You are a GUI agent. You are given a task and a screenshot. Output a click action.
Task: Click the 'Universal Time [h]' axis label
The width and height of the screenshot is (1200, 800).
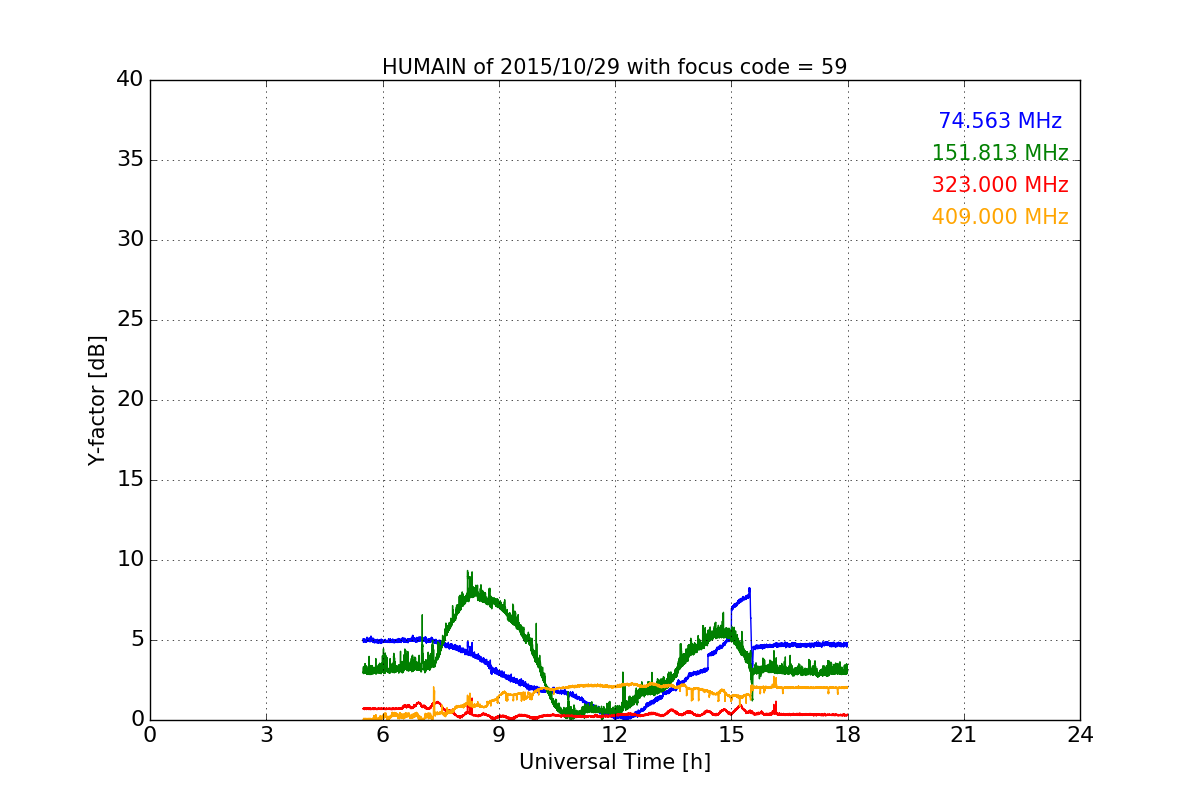[x=615, y=762]
